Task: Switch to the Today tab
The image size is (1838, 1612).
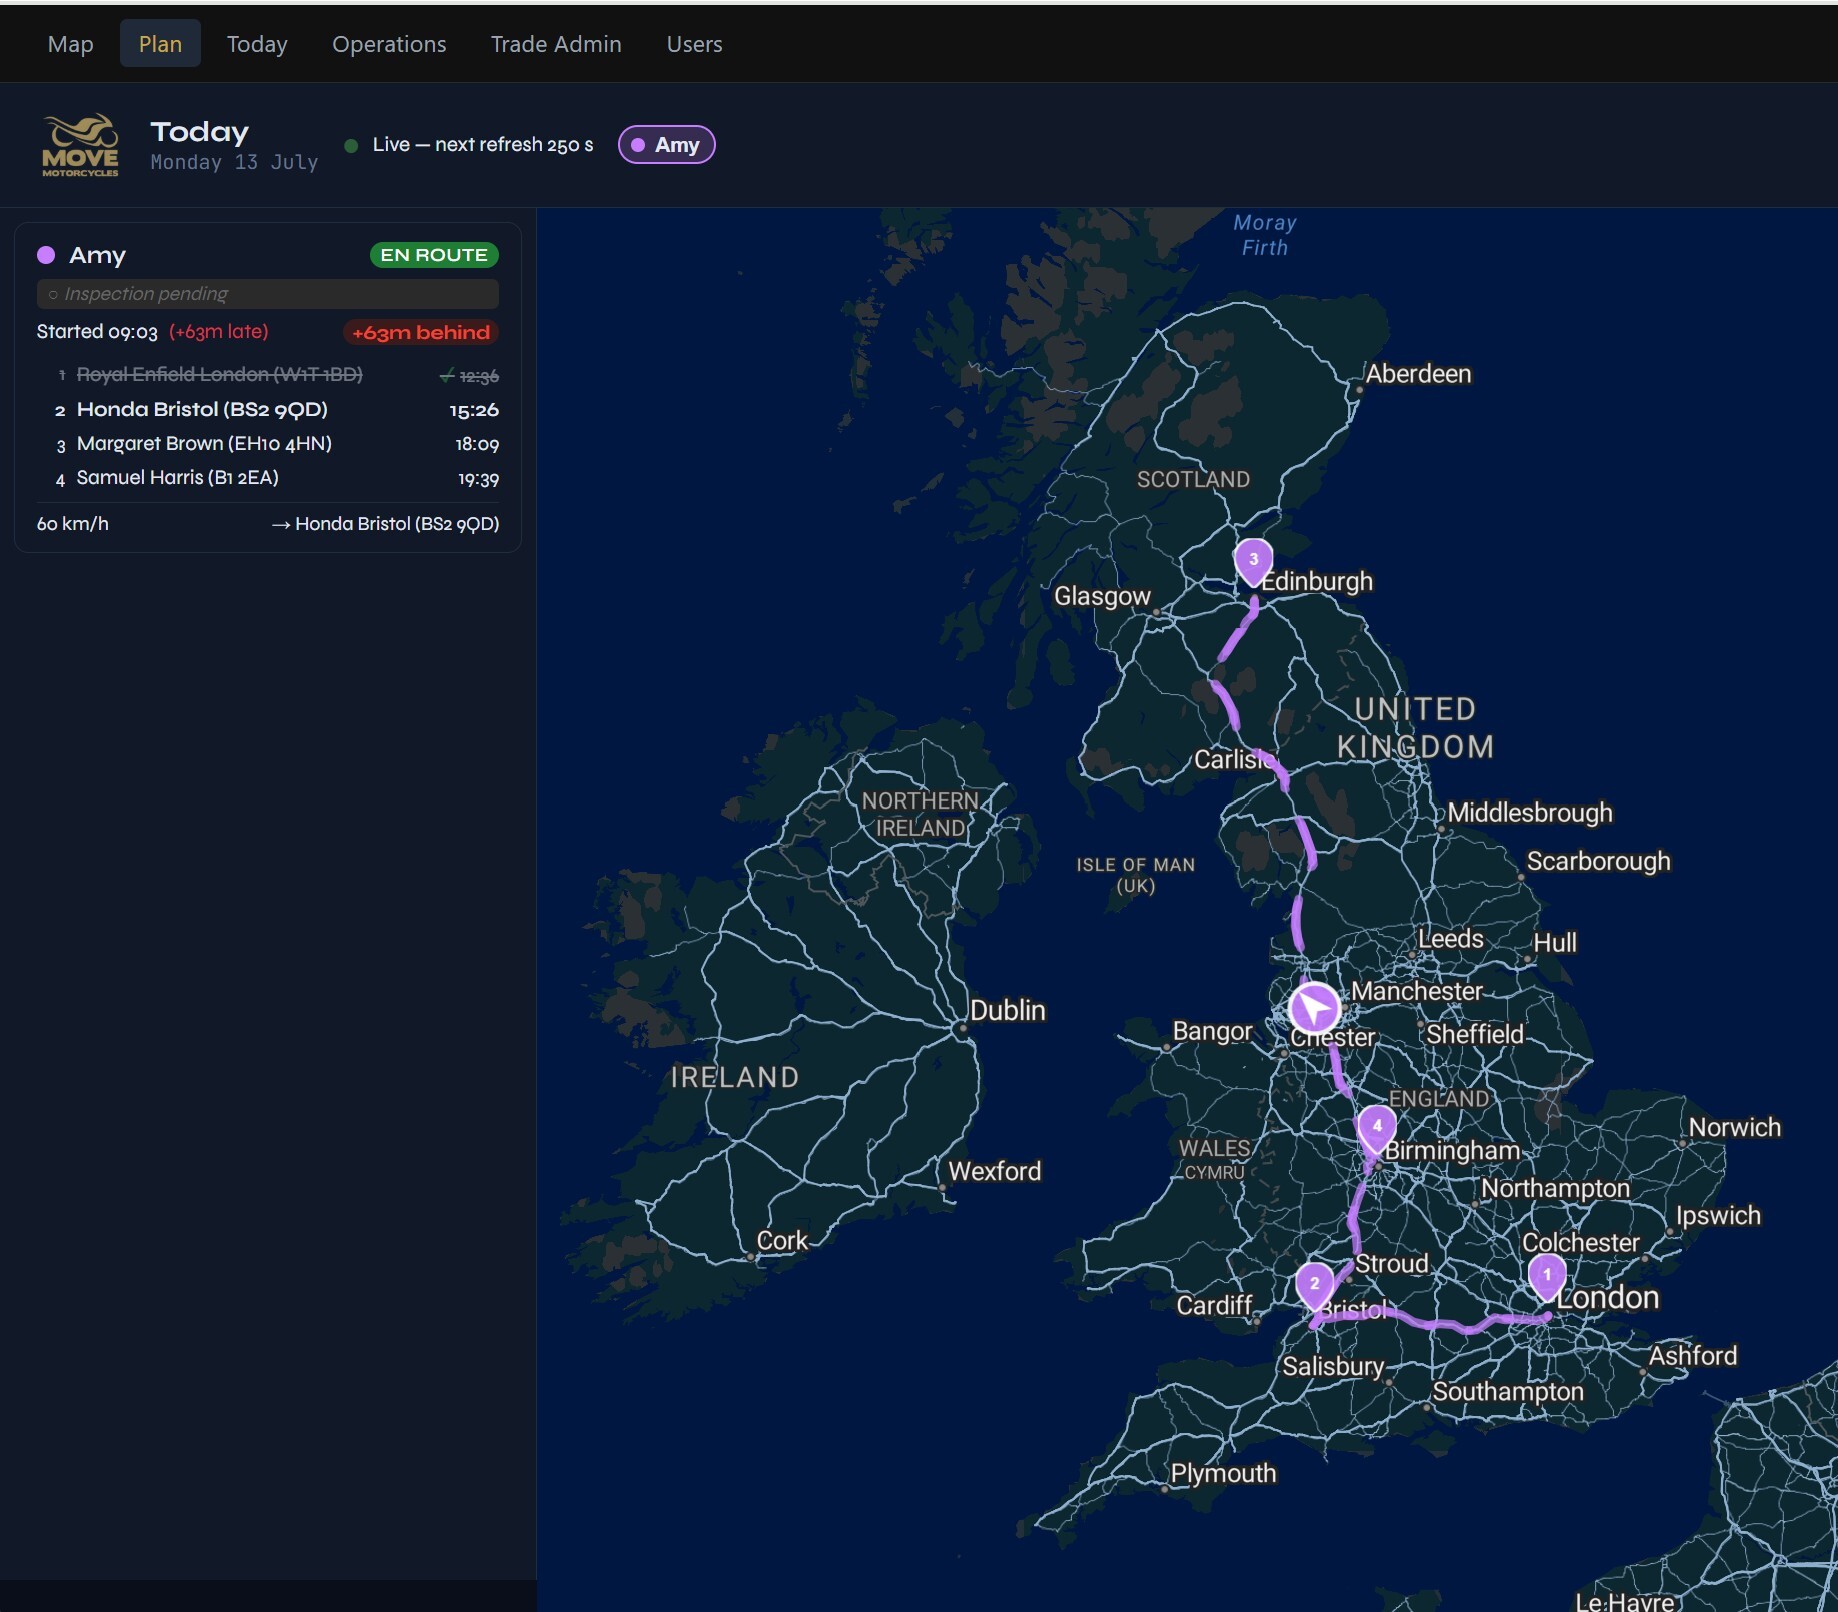Action: click(257, 44)
